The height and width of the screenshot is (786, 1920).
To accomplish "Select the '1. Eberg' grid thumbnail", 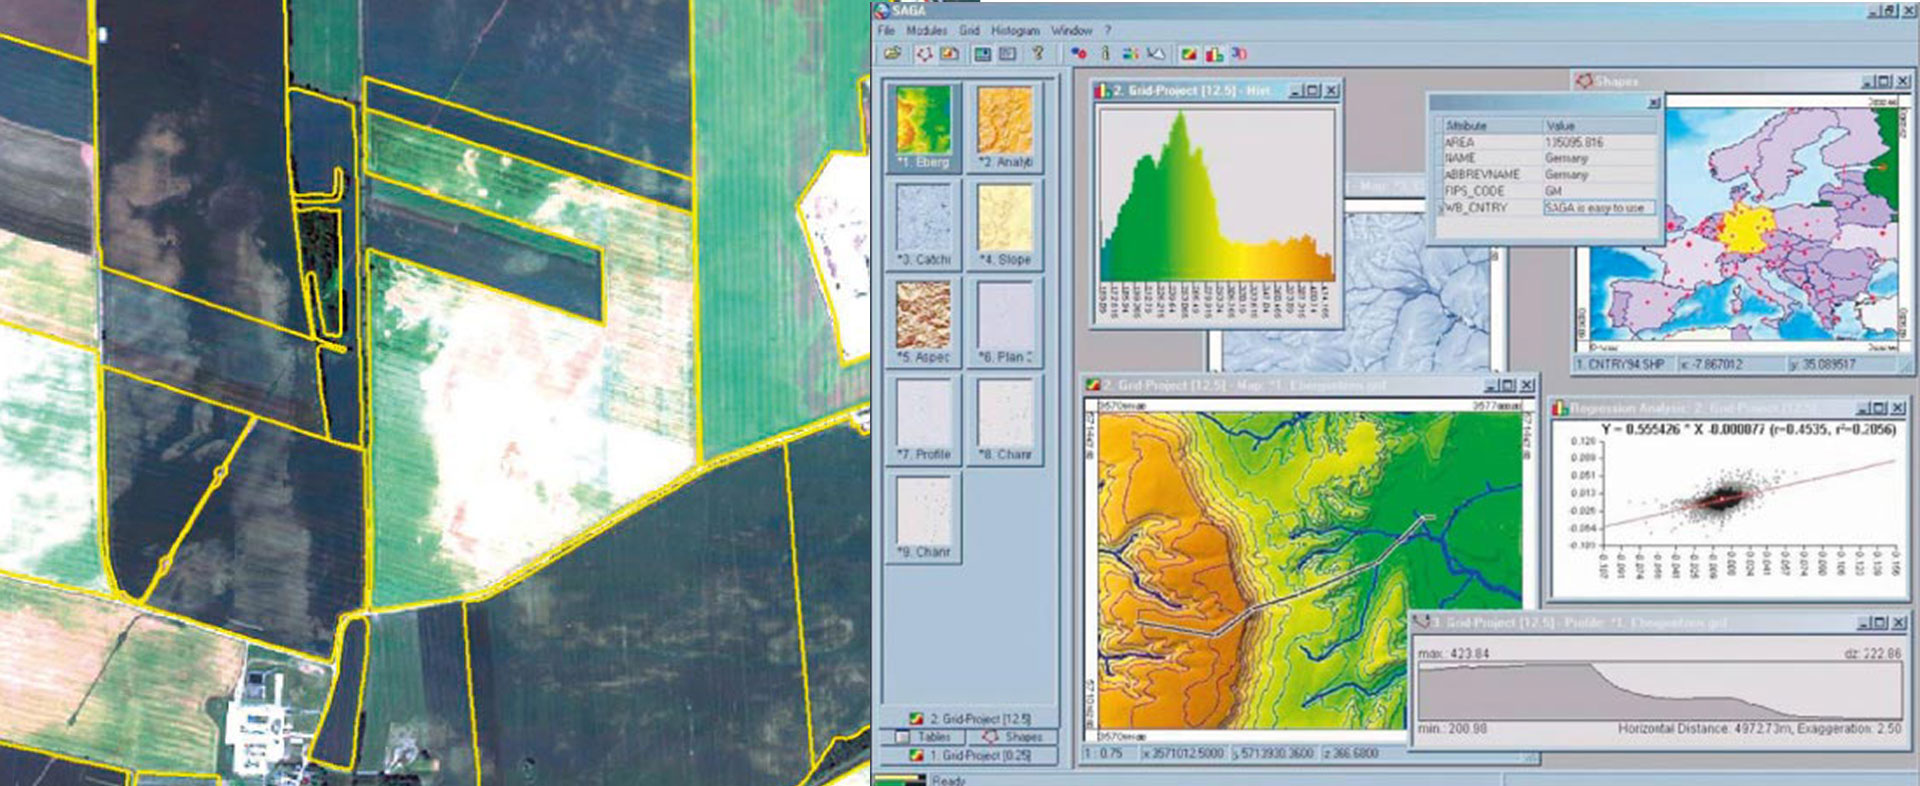I will pos(923,127).
